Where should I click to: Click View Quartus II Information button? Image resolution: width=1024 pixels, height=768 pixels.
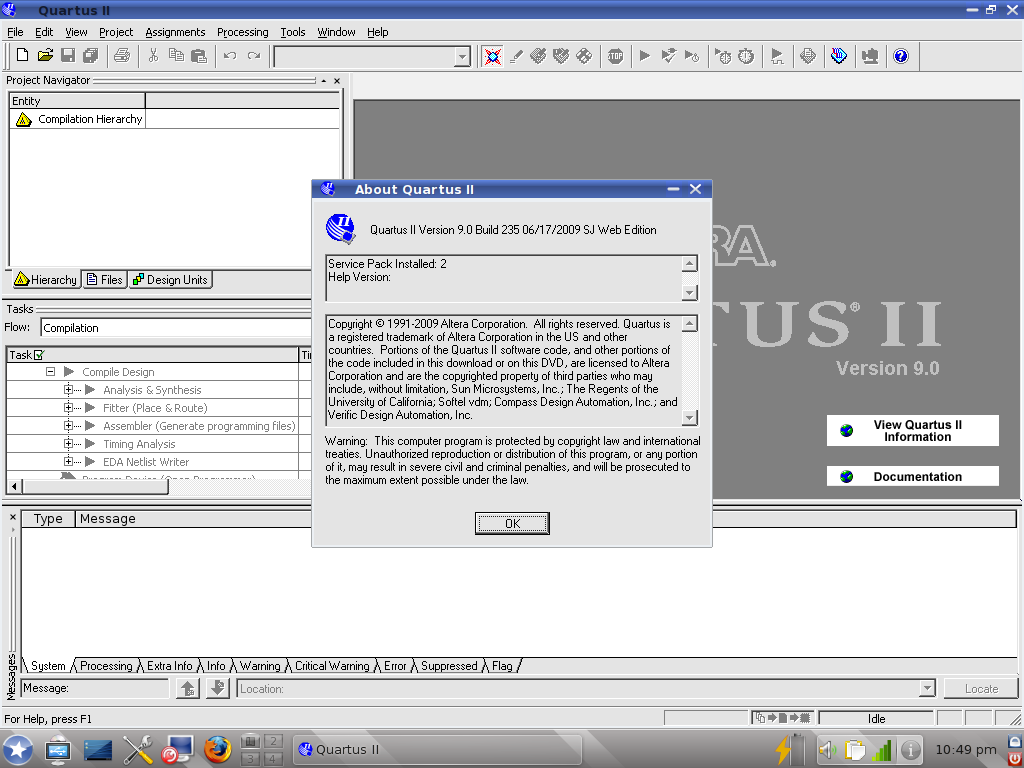912,431
